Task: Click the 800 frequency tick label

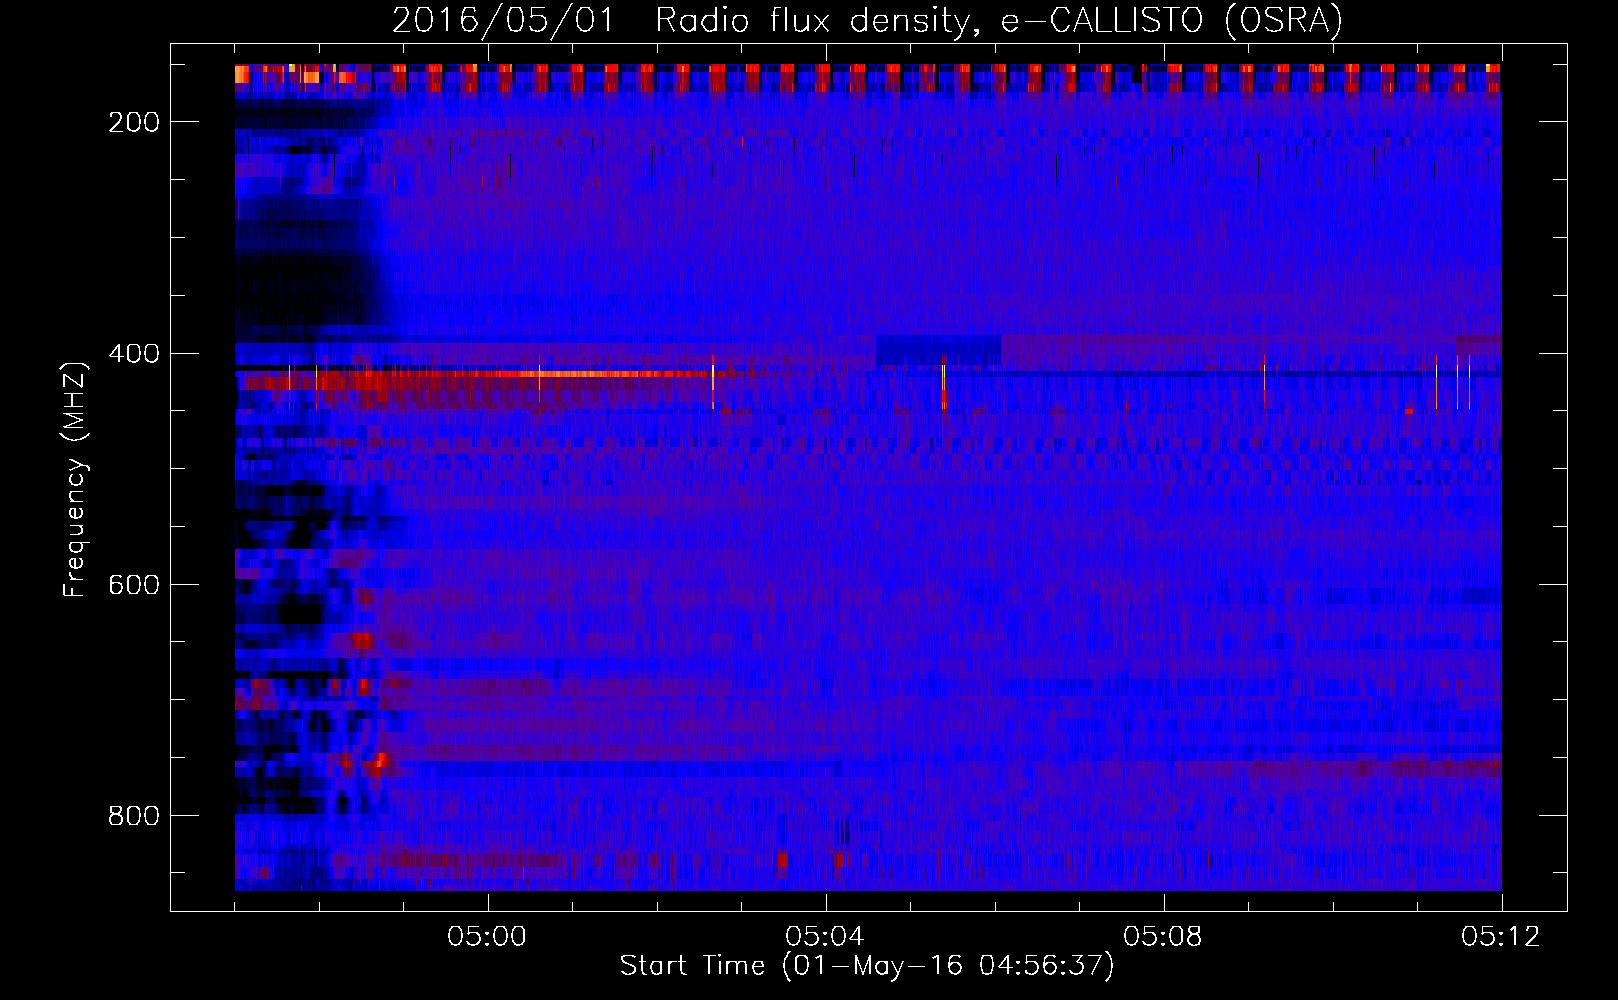Action: coord(134,816)
